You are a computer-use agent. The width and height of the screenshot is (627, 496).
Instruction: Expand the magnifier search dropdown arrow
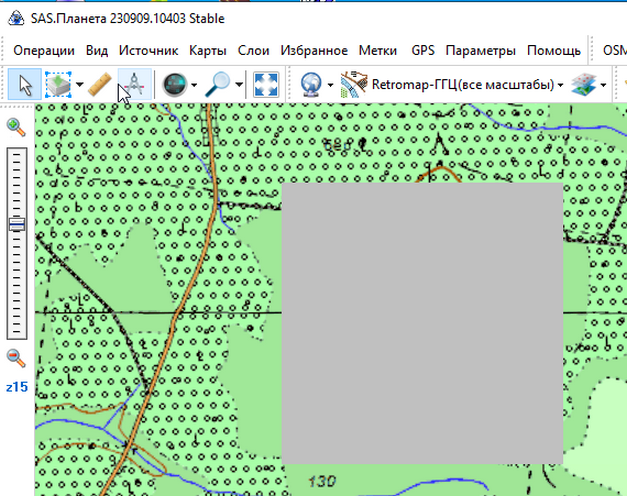click(240, 85)
